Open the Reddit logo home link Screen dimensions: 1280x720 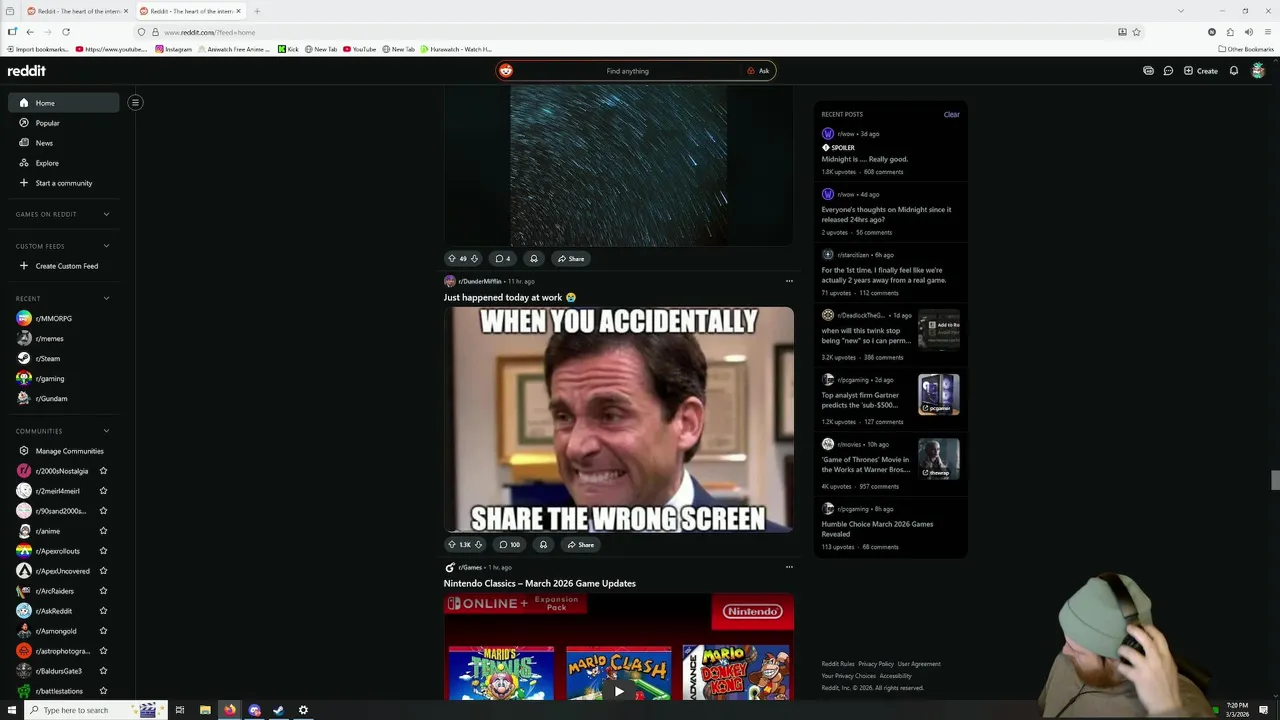[x=27, y=71]
